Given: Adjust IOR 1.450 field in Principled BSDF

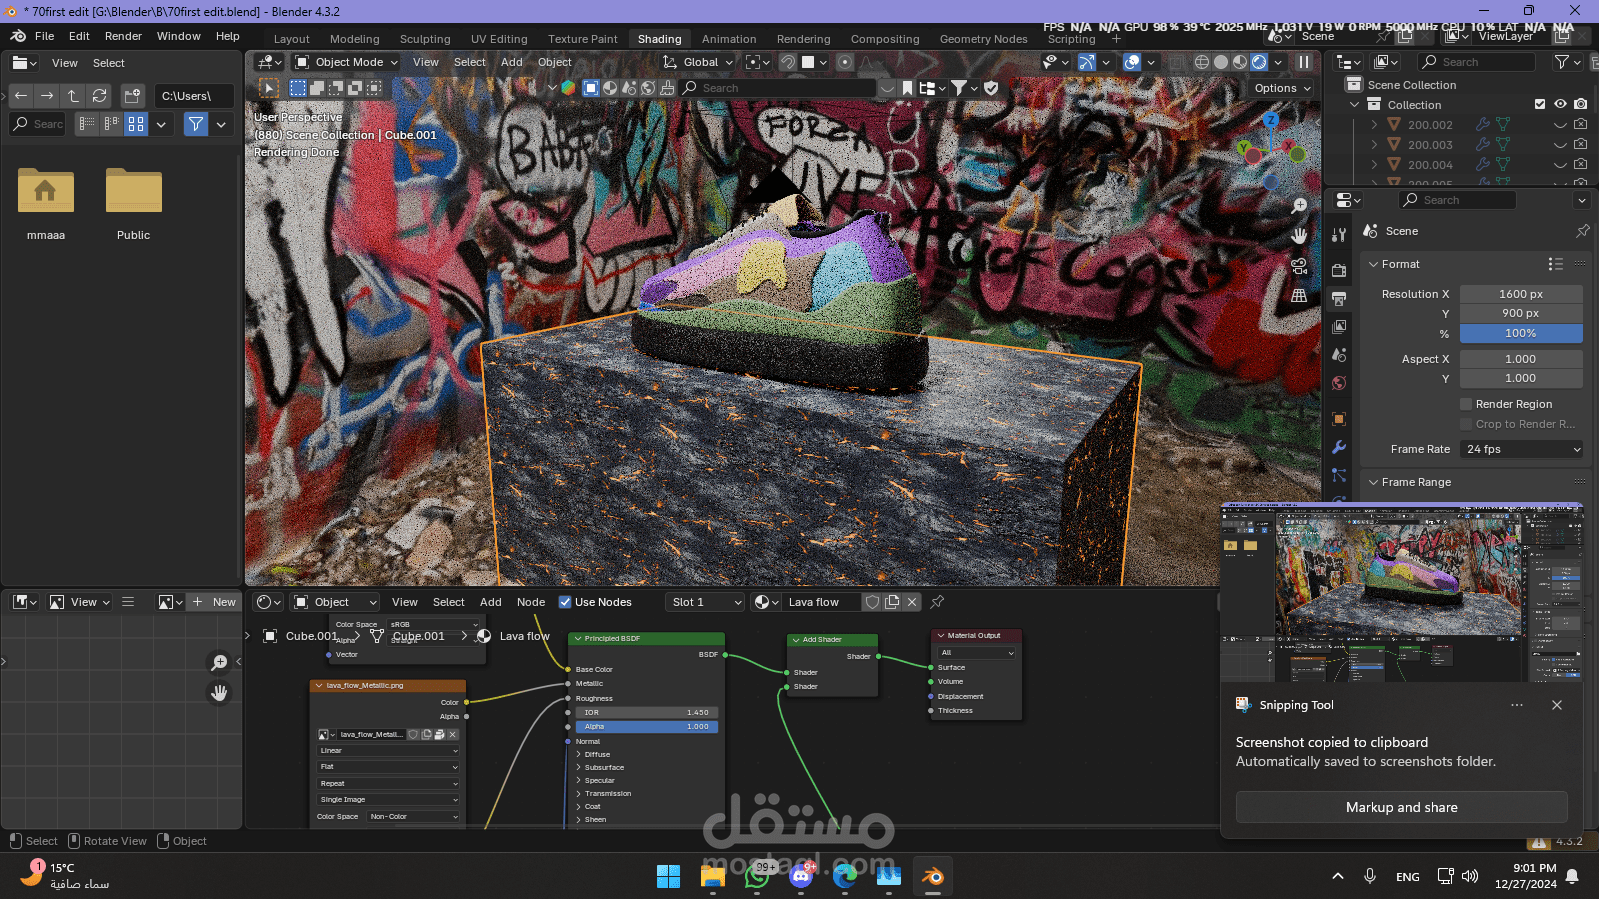Looking at the screenshot, I should [x=646, y=713].
